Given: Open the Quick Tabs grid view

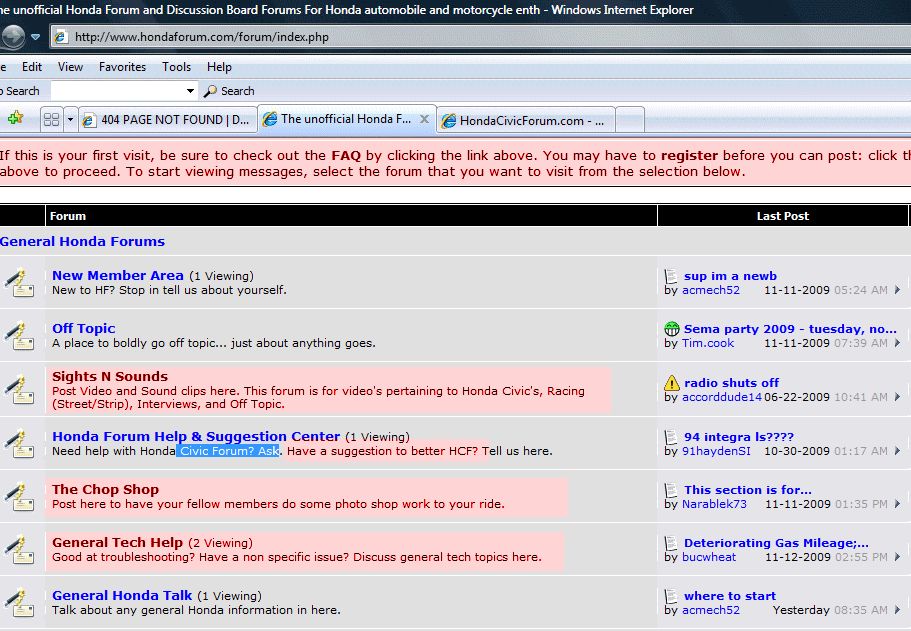Looking at the screenshot, I should click(x=52, y=120).
